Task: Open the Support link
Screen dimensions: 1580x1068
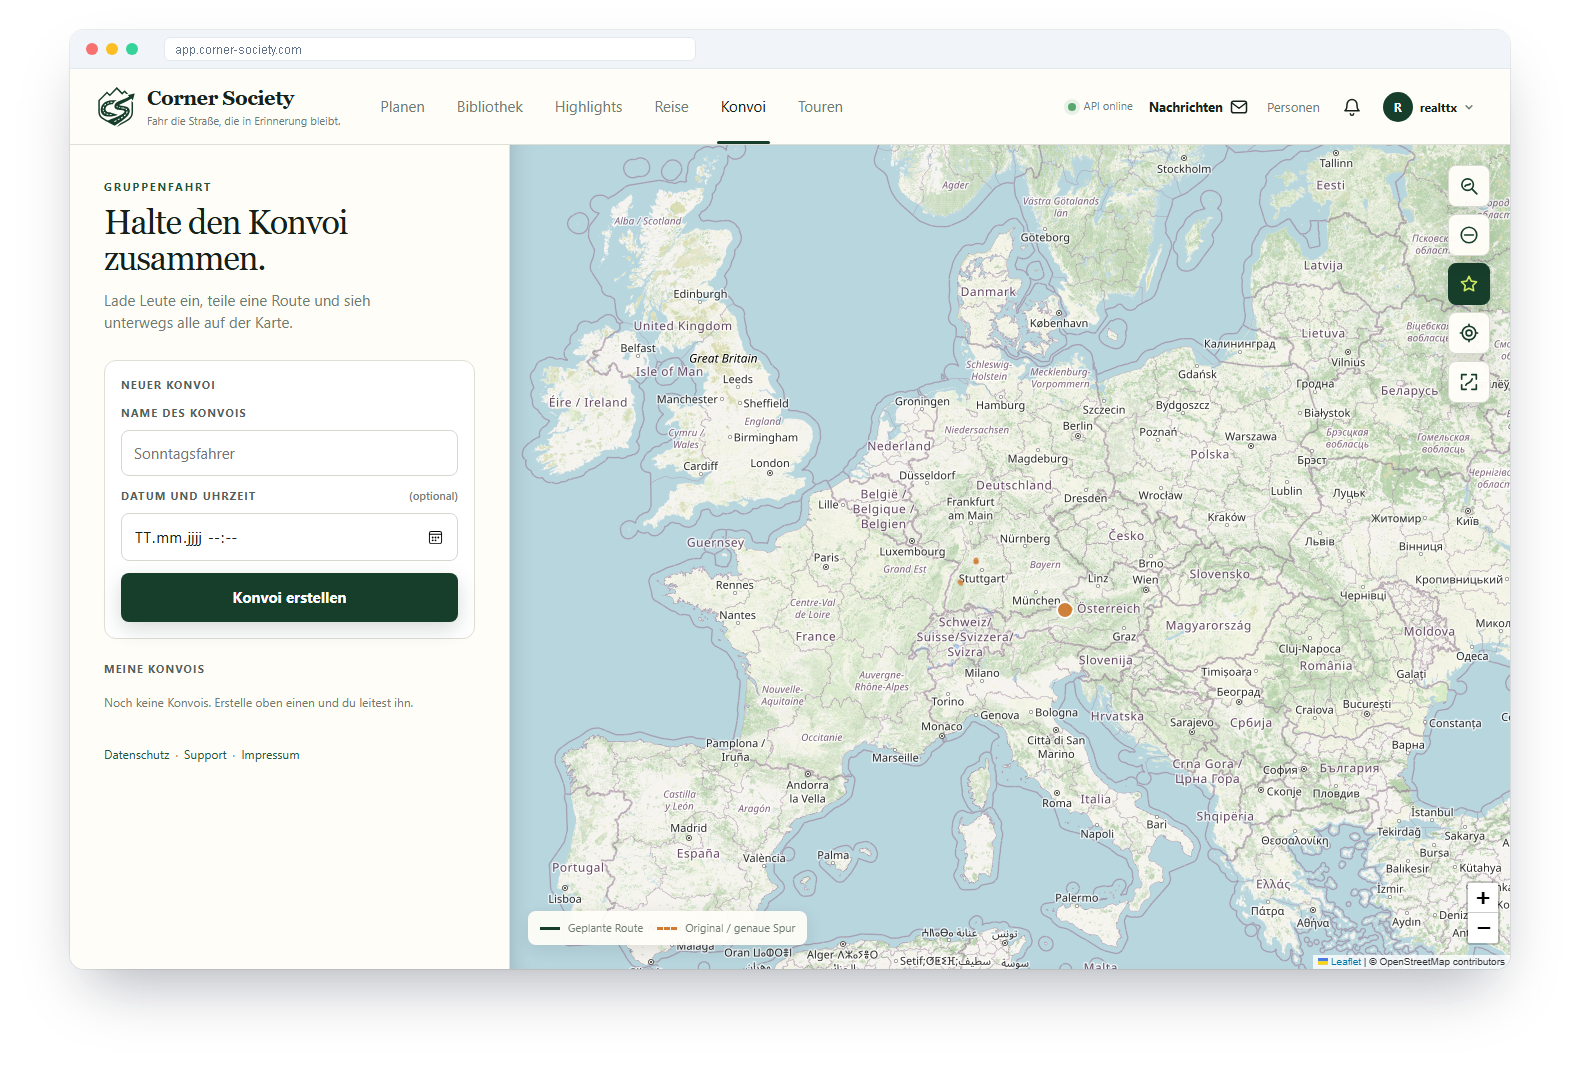Action: tap(205, 755)
